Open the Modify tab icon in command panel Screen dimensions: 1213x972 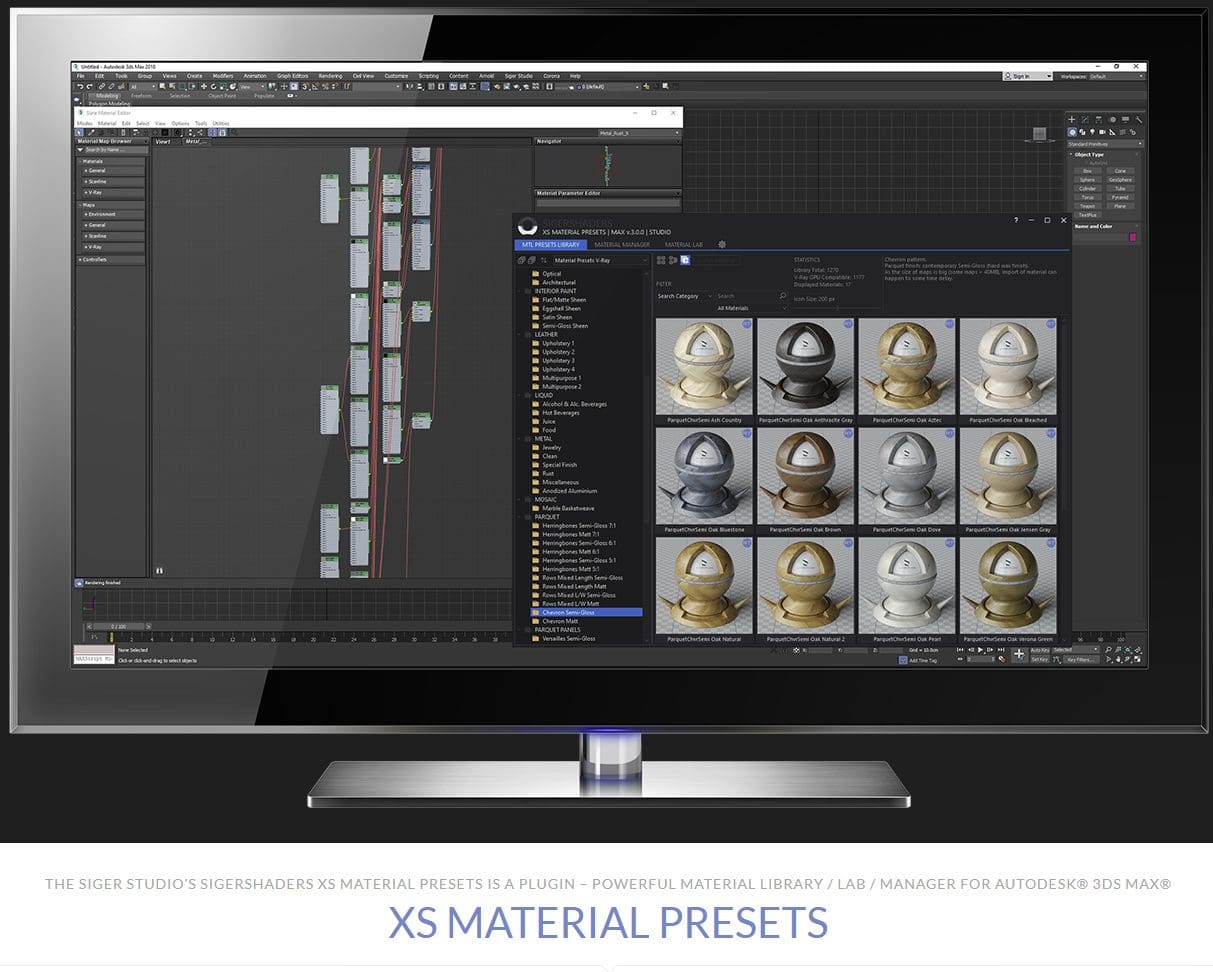click(1085, 120)
